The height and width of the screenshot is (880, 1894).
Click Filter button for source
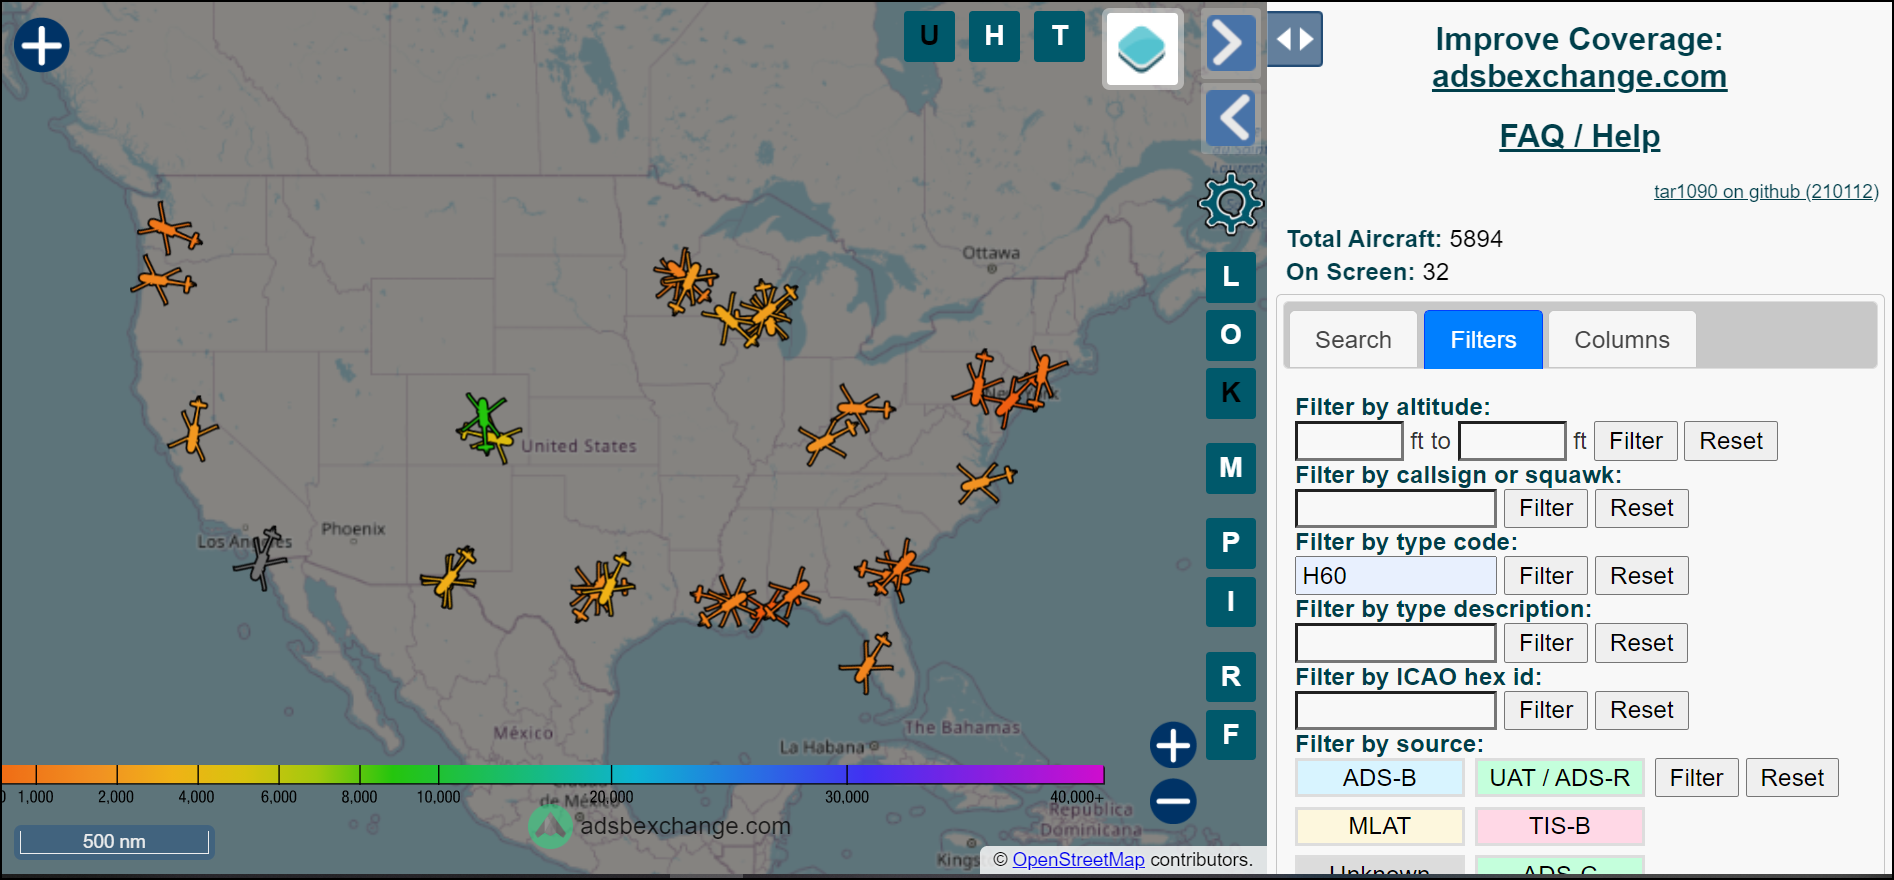tap(1696, 778)
